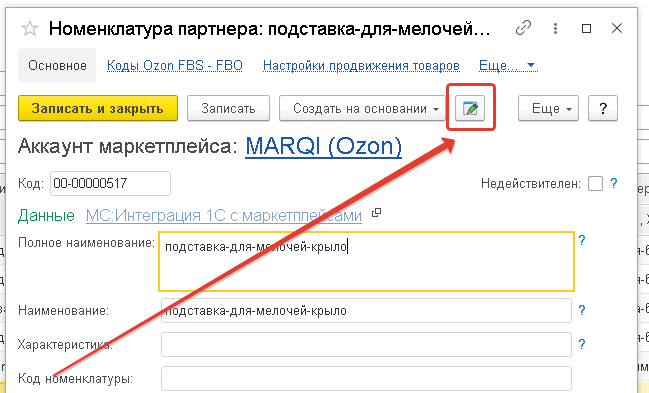Screen dimensions: 649x393
Task: Click the Записать button
Action: pos(228,108)
